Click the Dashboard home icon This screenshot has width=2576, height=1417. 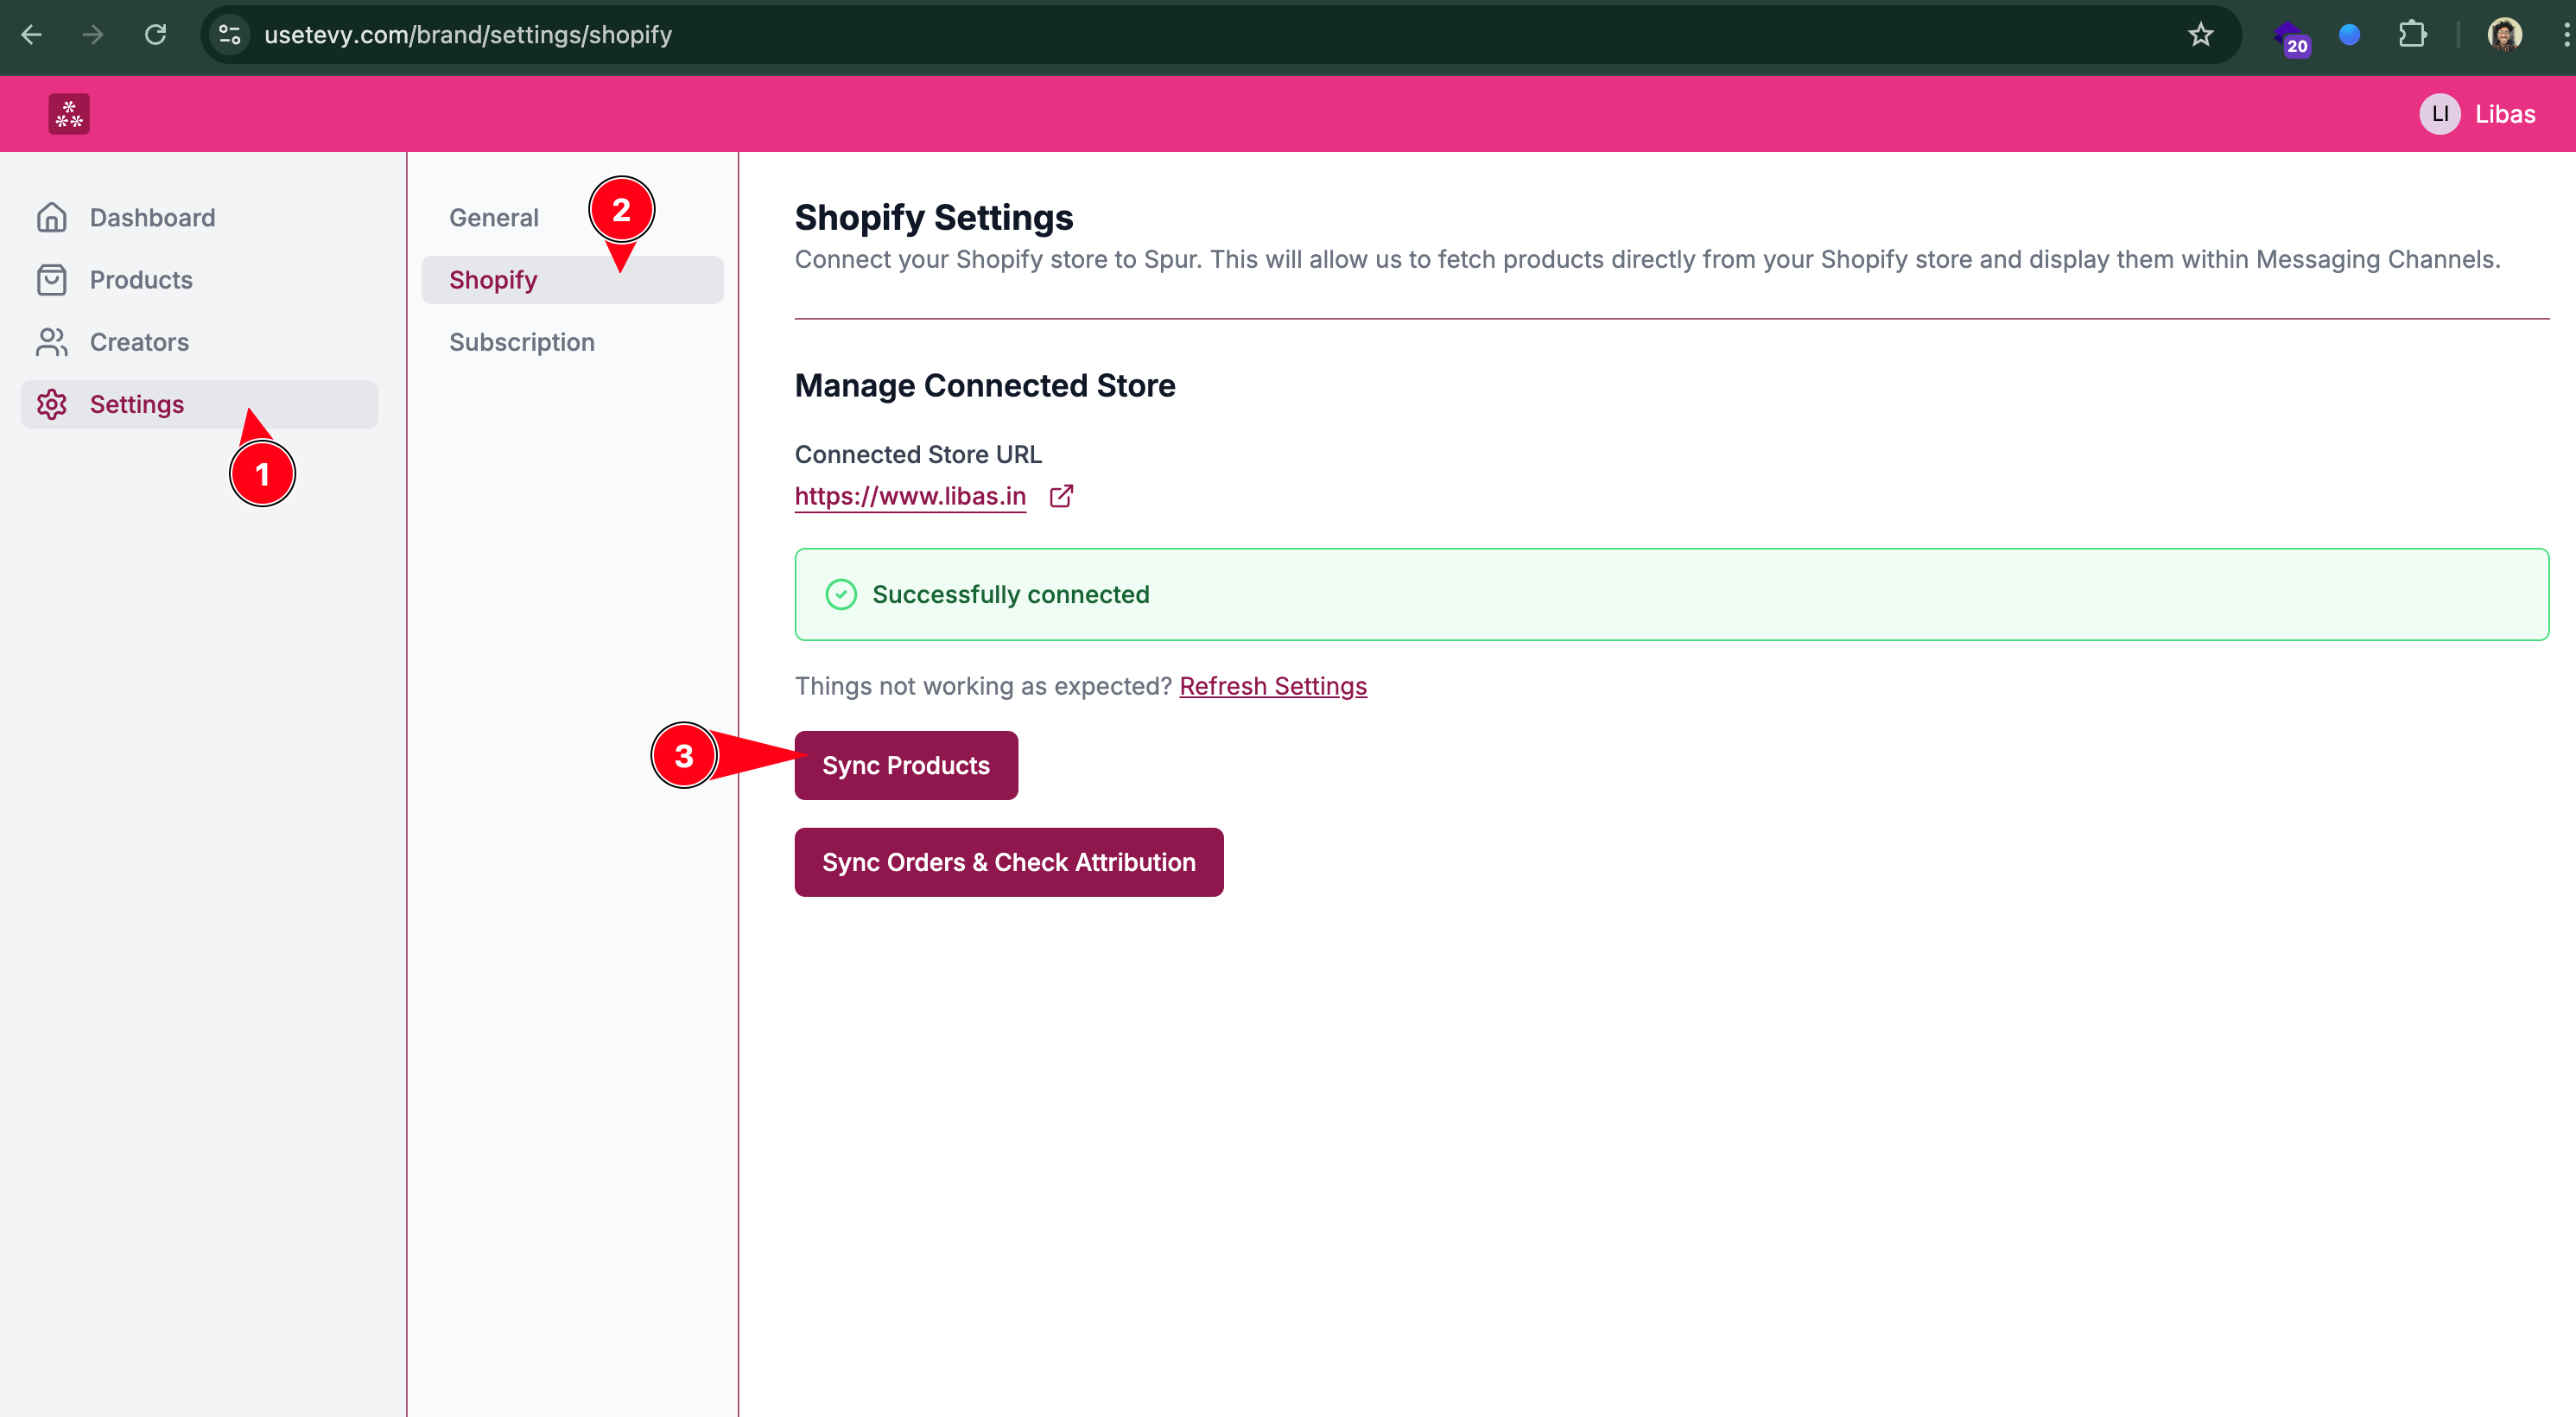pos(52,217)
